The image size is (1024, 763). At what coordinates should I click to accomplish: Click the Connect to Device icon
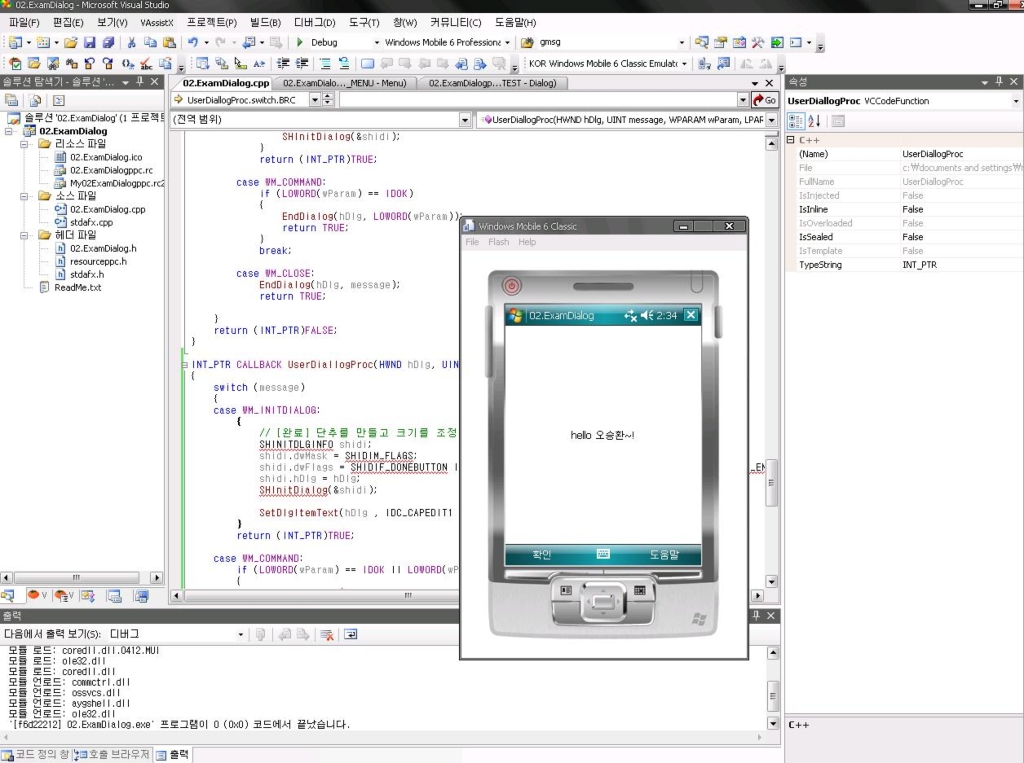tap(704, 63)
